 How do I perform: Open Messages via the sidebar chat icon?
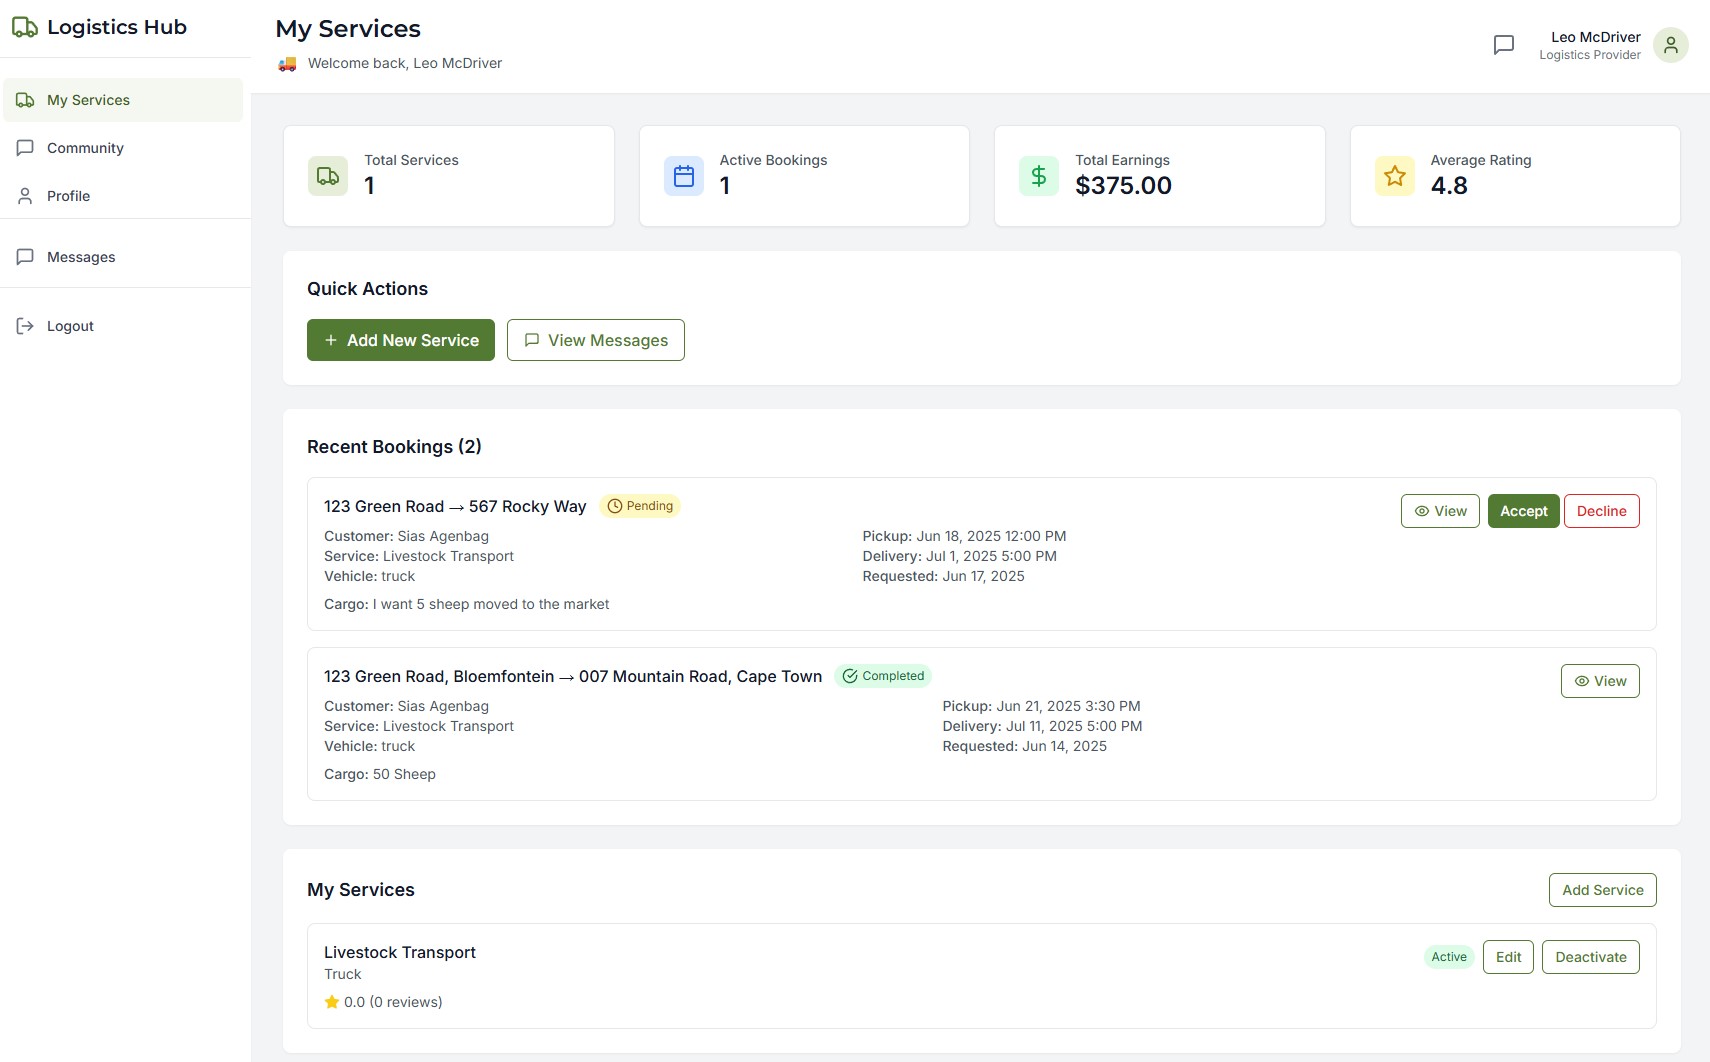[x=25, y=256]
